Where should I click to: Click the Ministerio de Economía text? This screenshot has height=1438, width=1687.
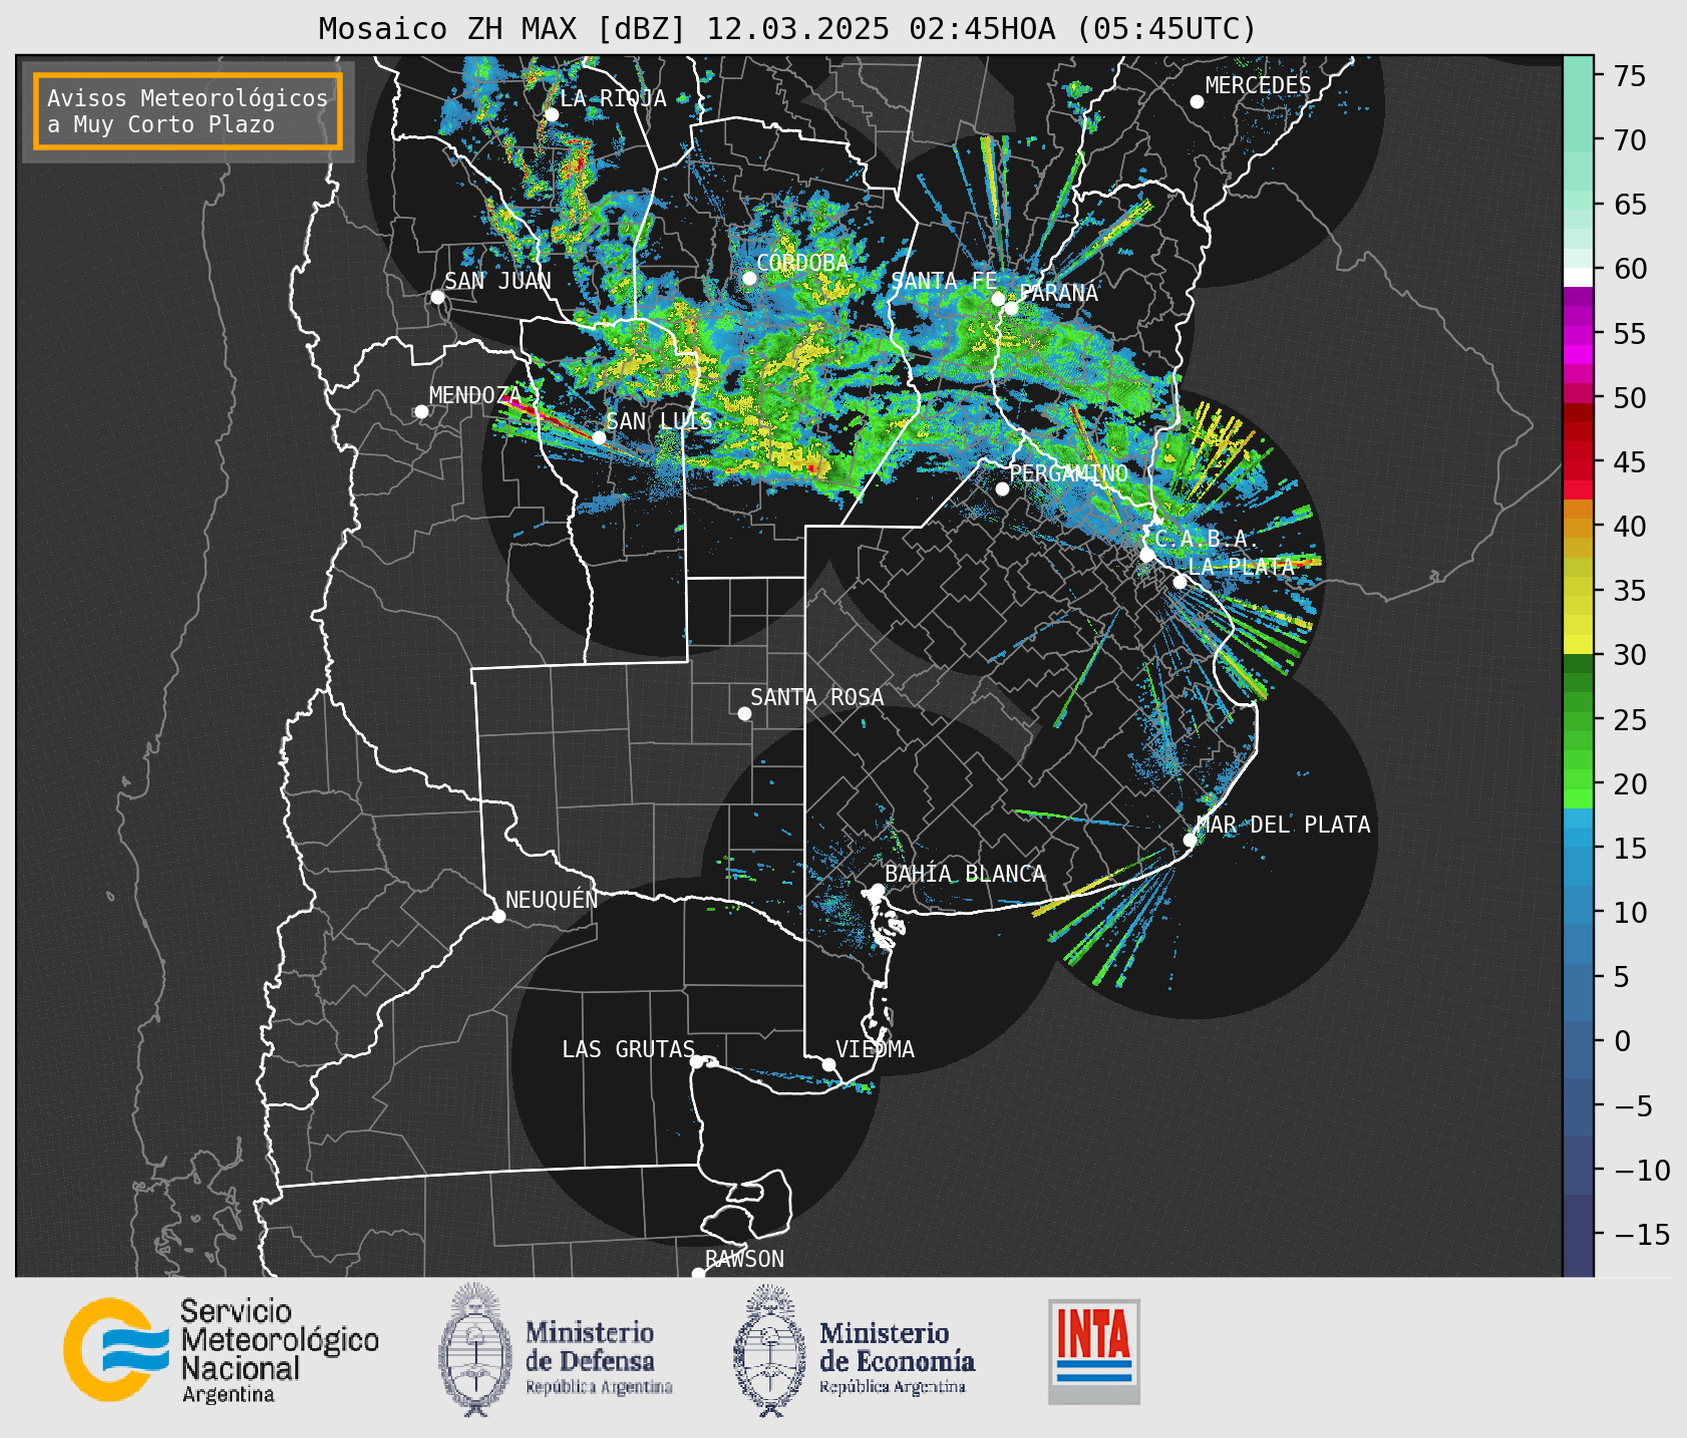click(x=896, y=1358)
